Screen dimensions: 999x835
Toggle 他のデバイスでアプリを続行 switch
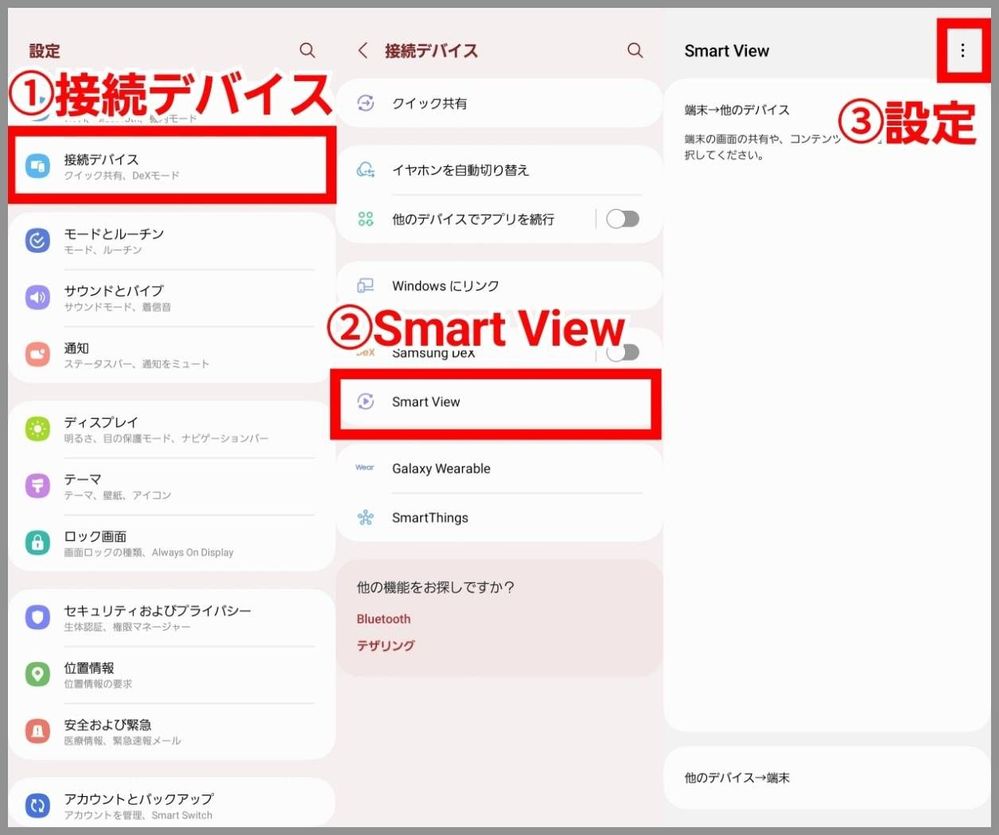click(x=622, y=219)
